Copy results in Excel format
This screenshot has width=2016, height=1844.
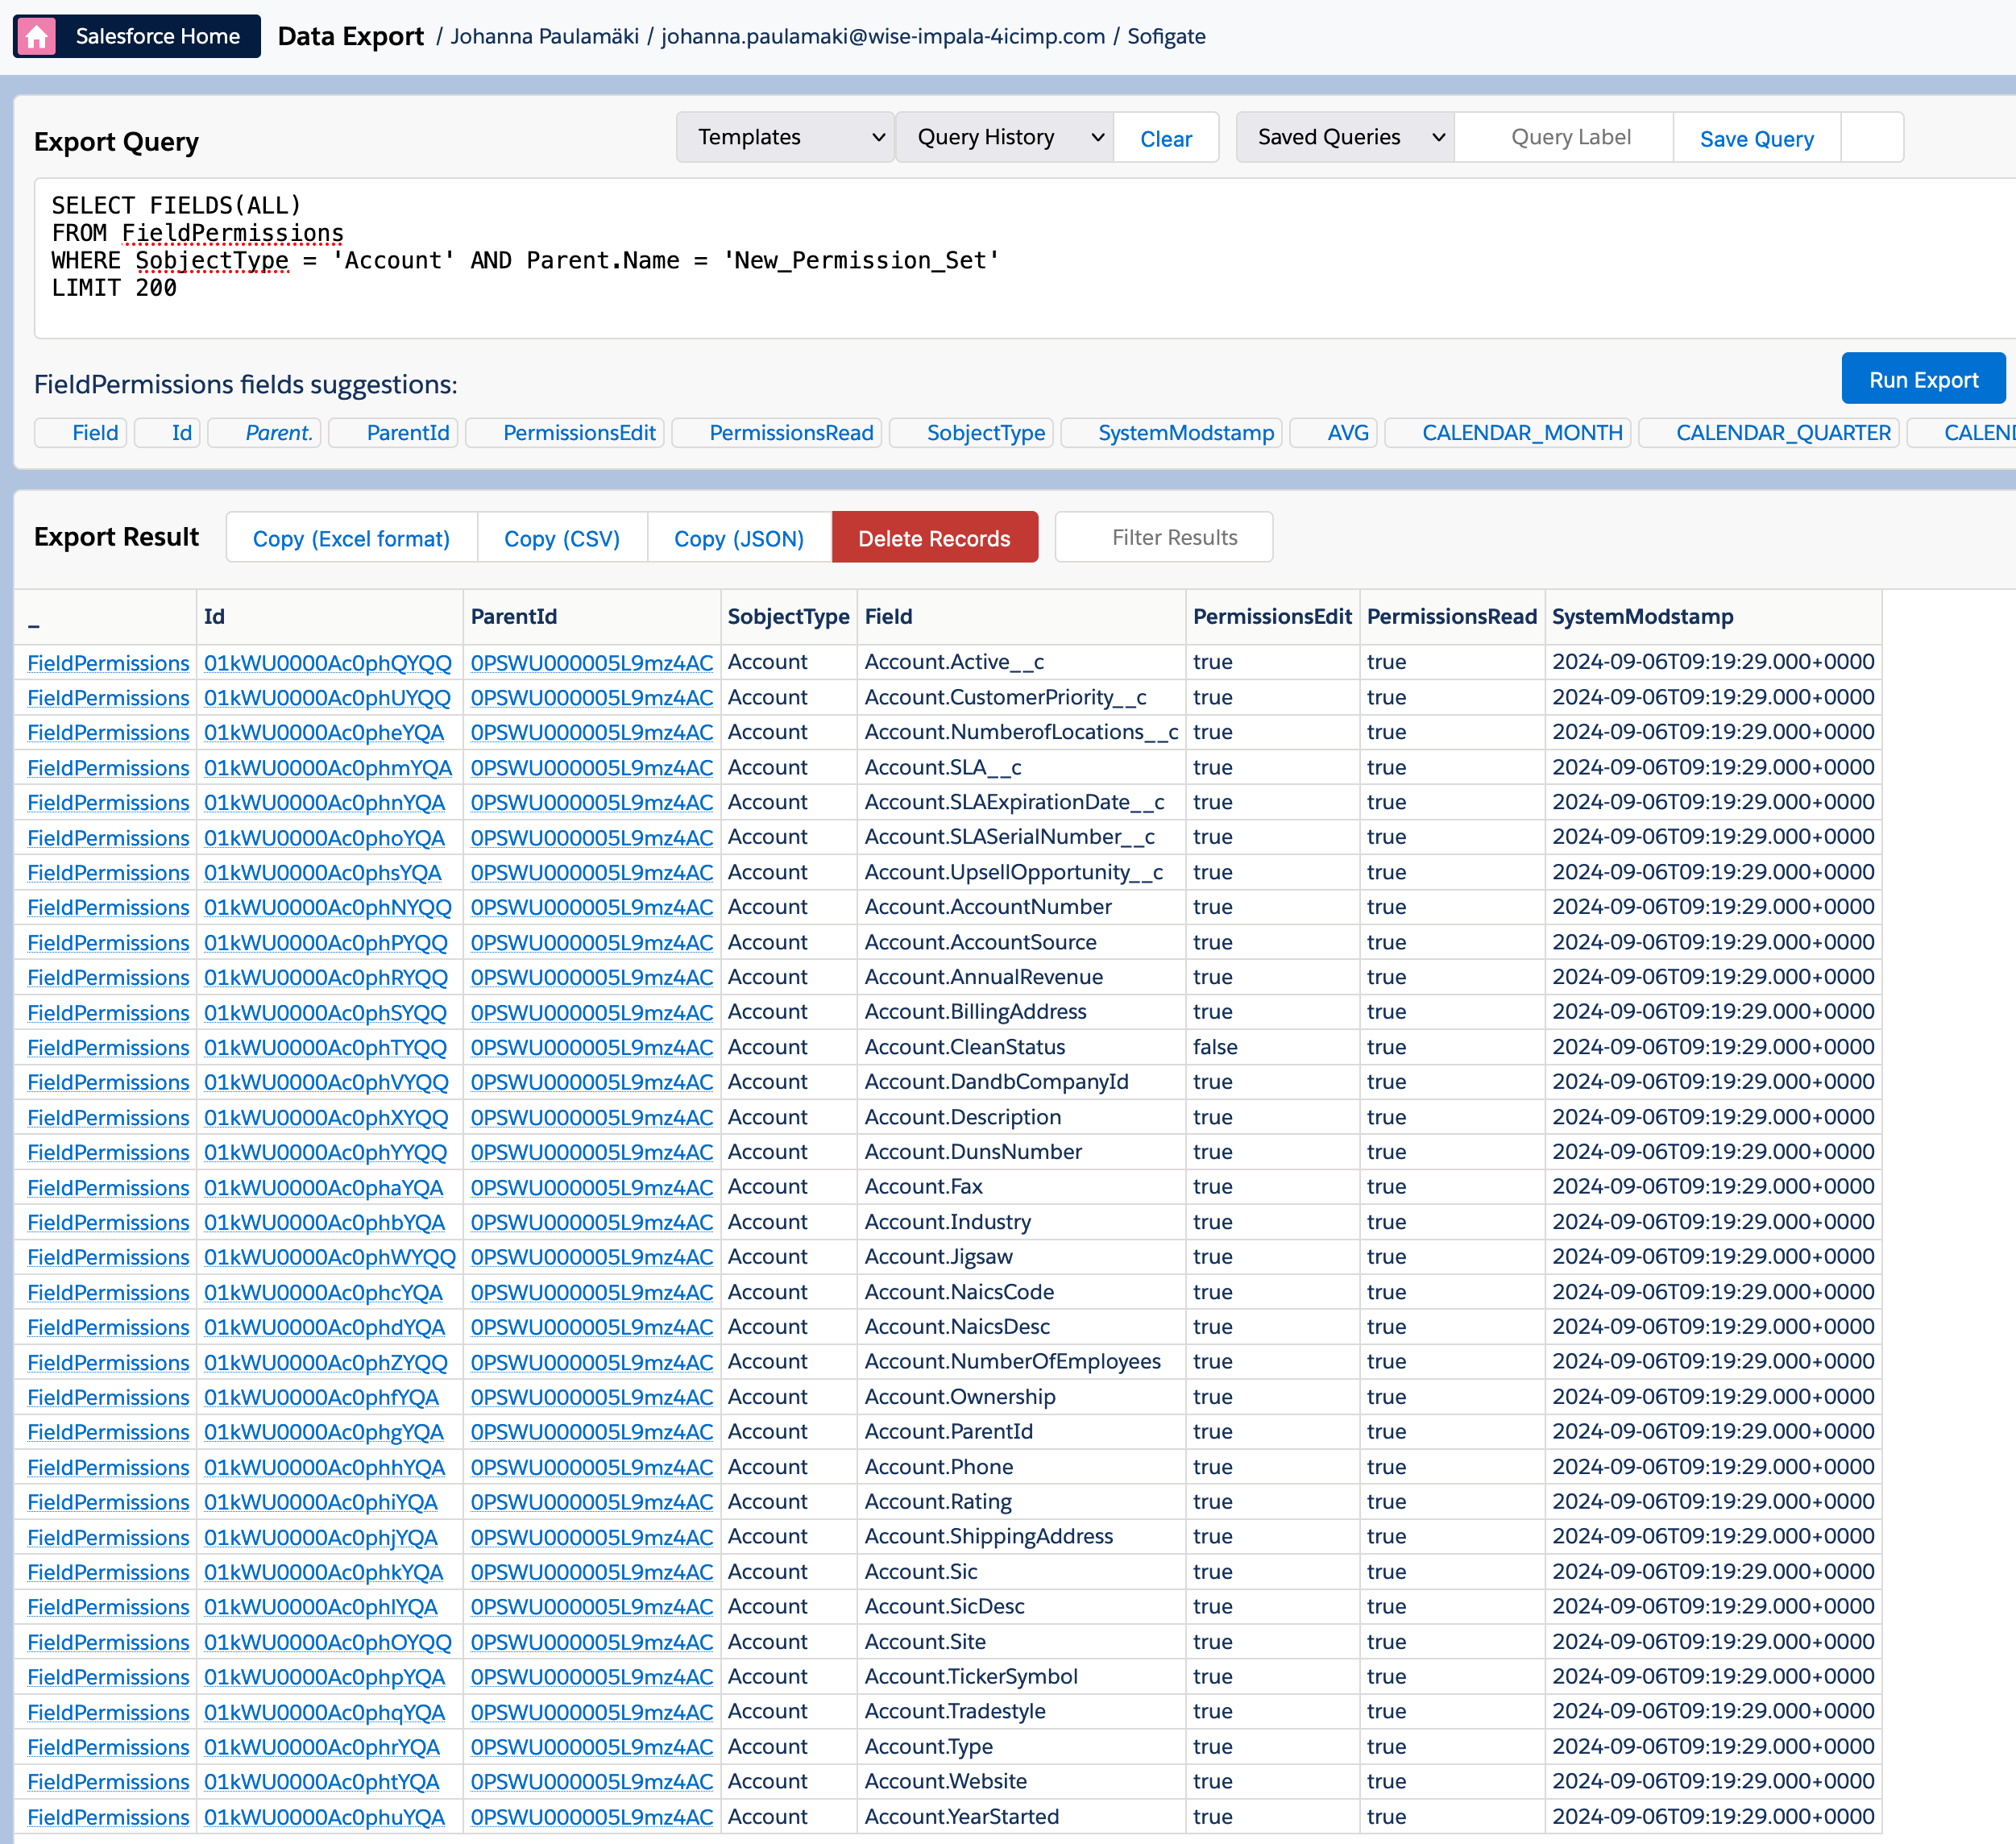pyautogui.click(x=351, y=538)
